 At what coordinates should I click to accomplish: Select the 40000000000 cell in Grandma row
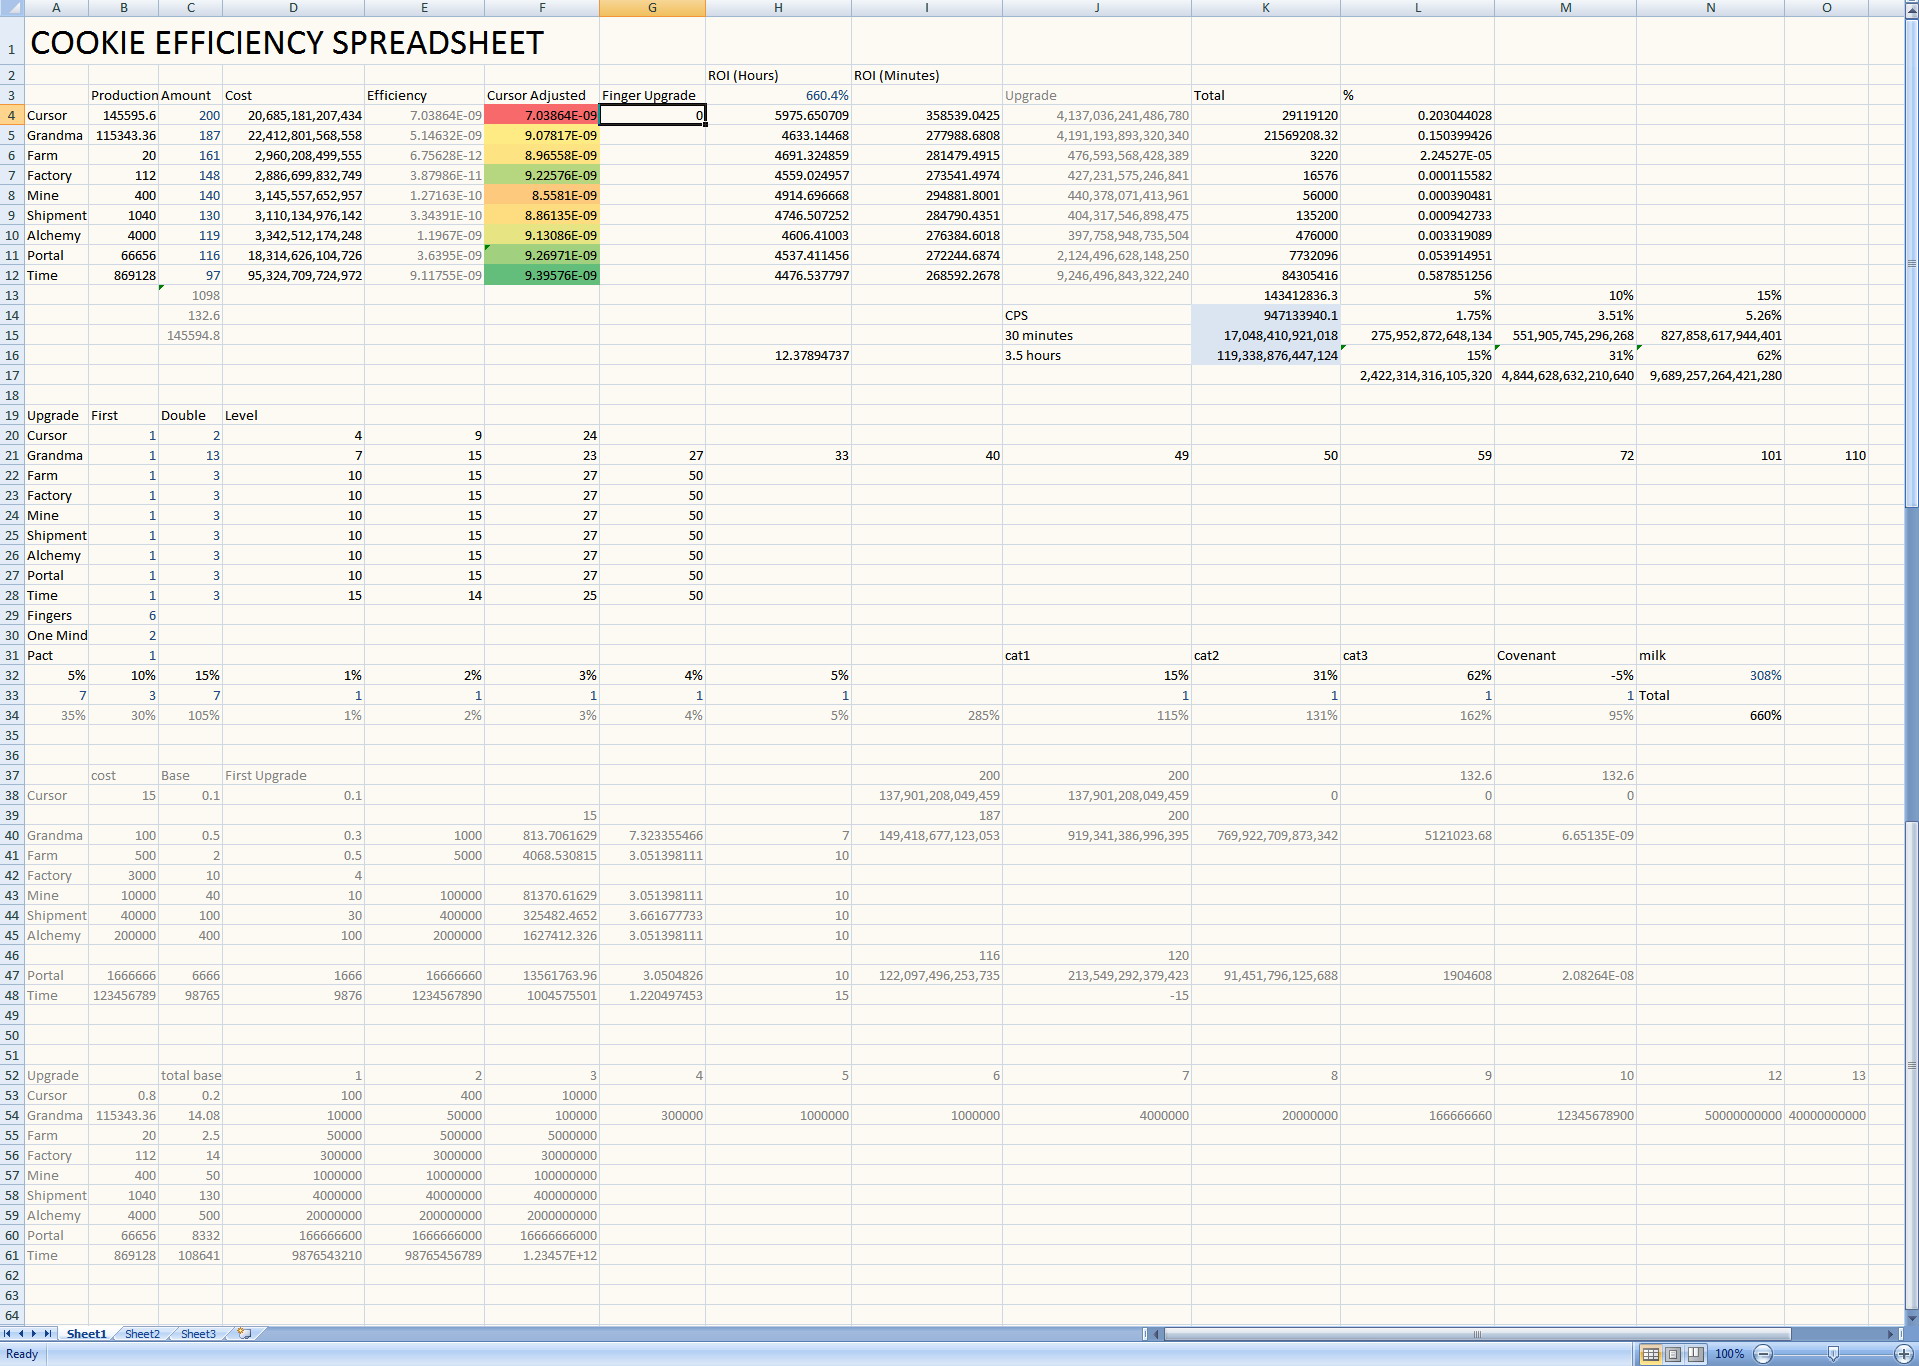[1826, 1115]
